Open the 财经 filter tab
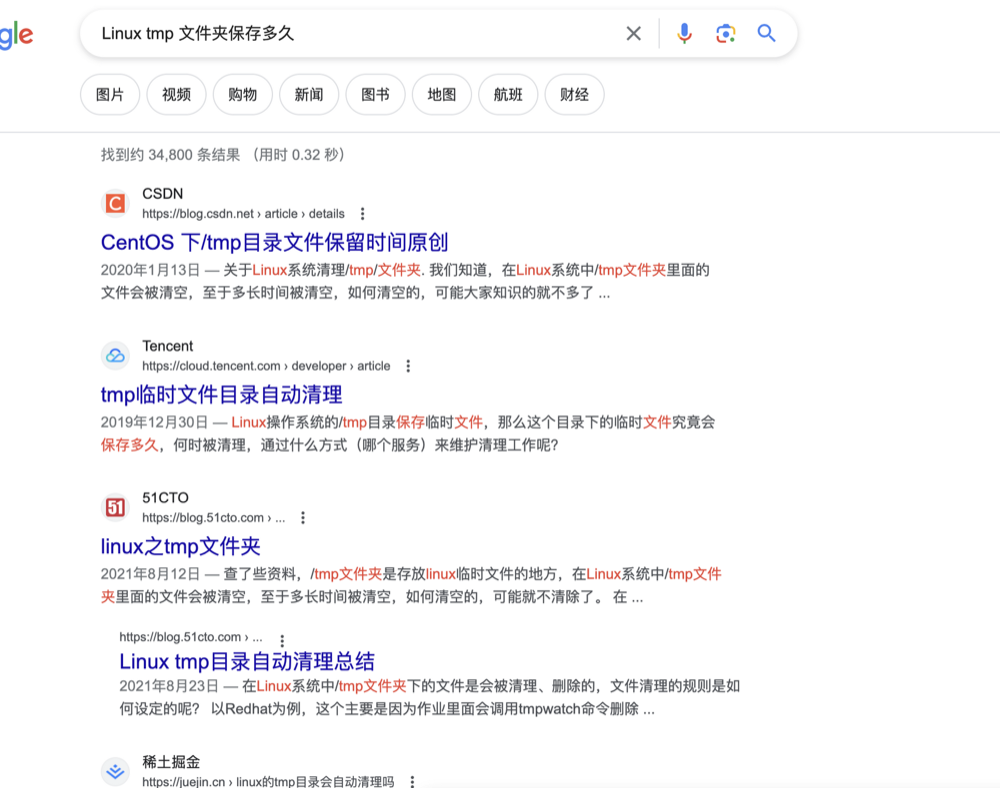This screenshot has width=1000, height=788. 574,95
